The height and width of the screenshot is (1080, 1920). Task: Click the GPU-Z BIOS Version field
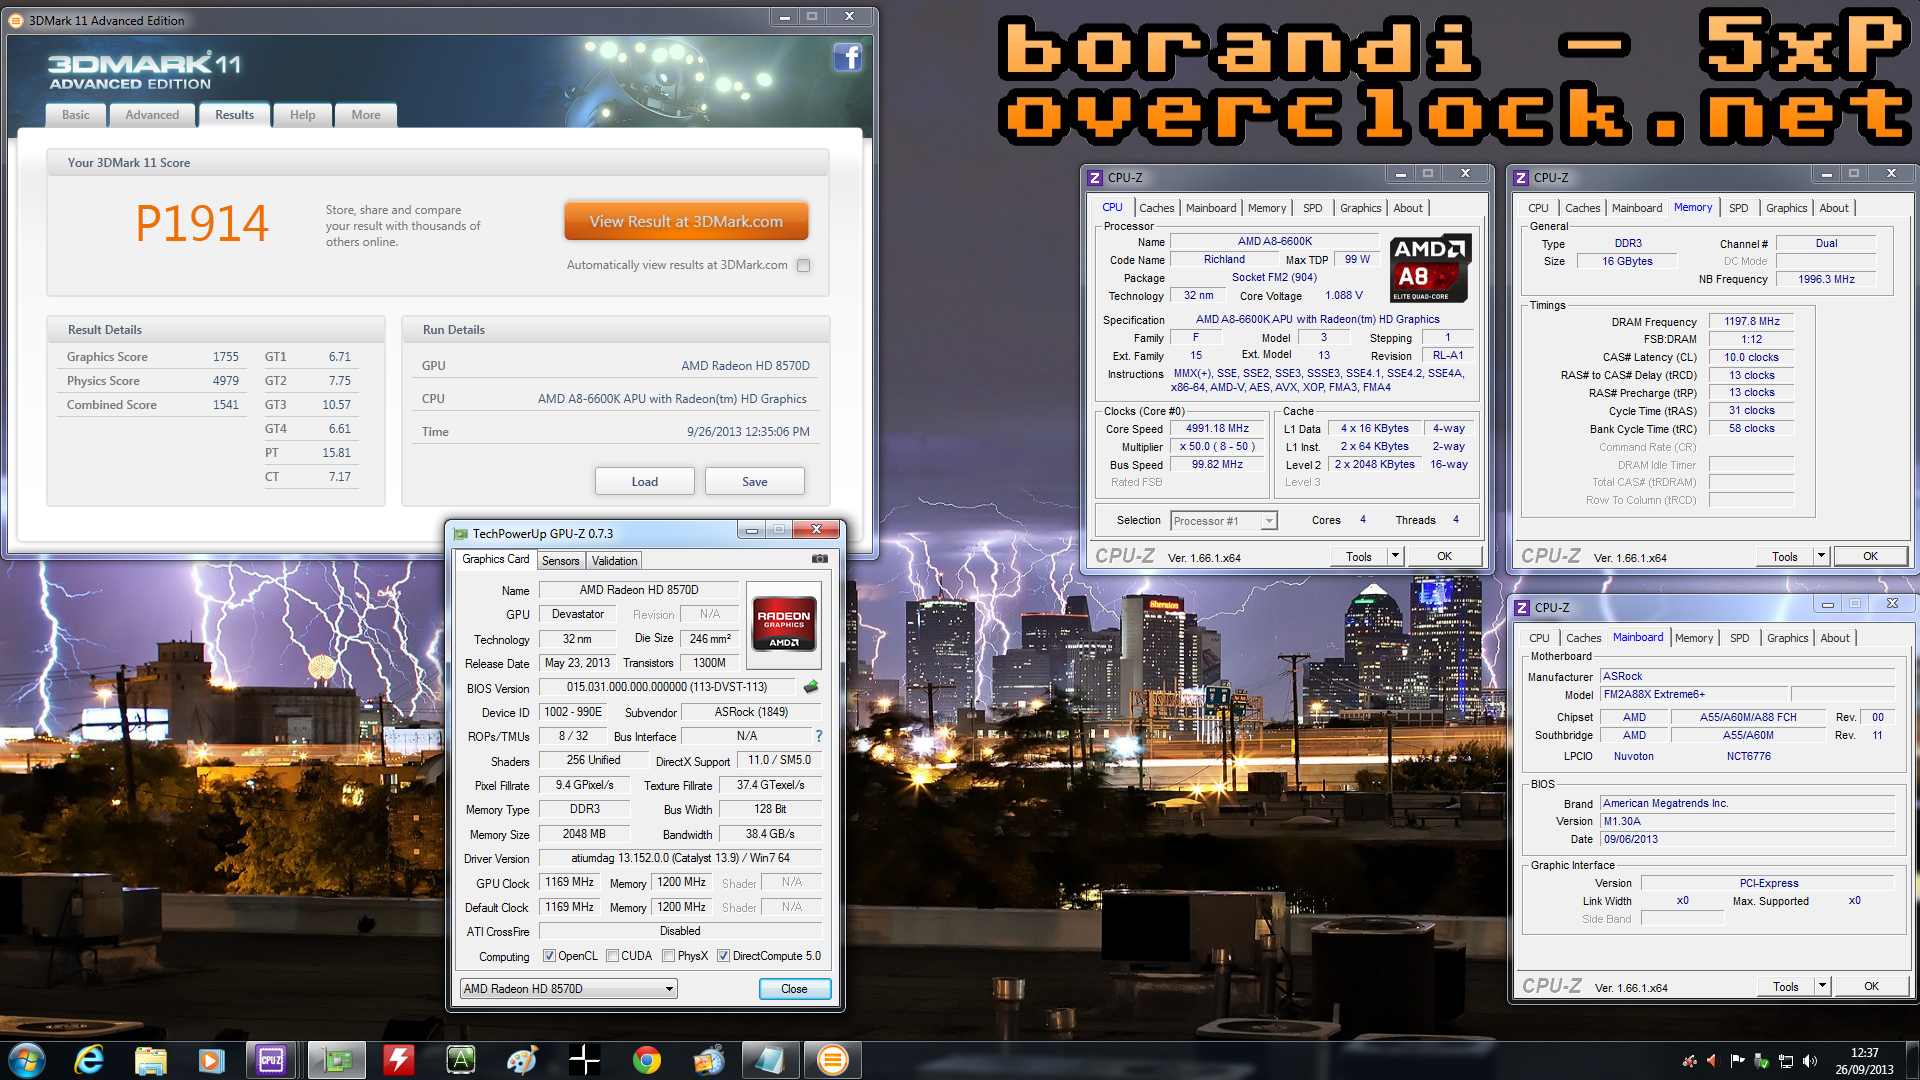(x=667, y=688)
